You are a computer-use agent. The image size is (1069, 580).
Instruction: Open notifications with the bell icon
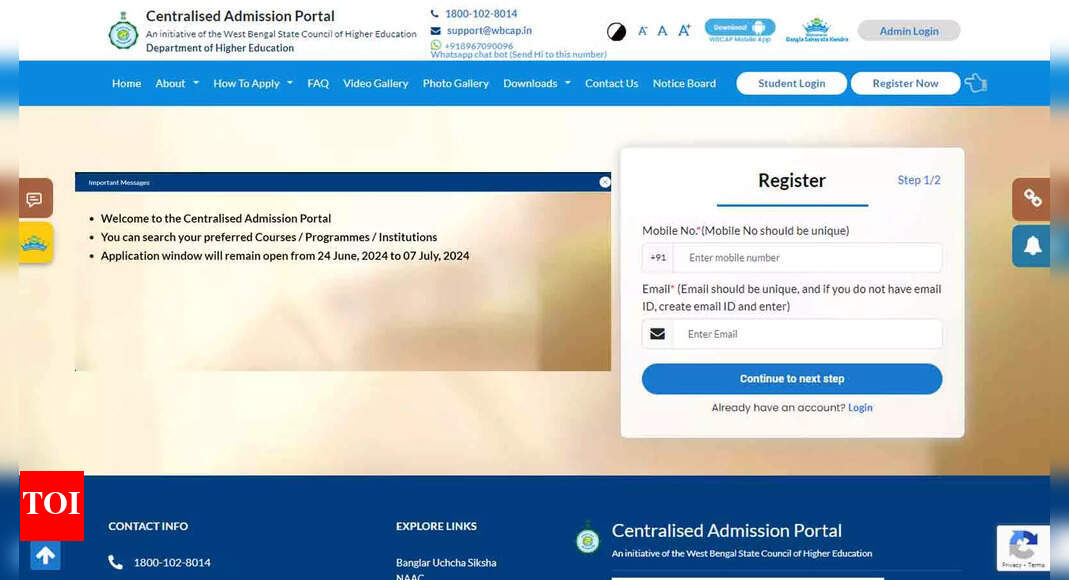pos(1031,245)
